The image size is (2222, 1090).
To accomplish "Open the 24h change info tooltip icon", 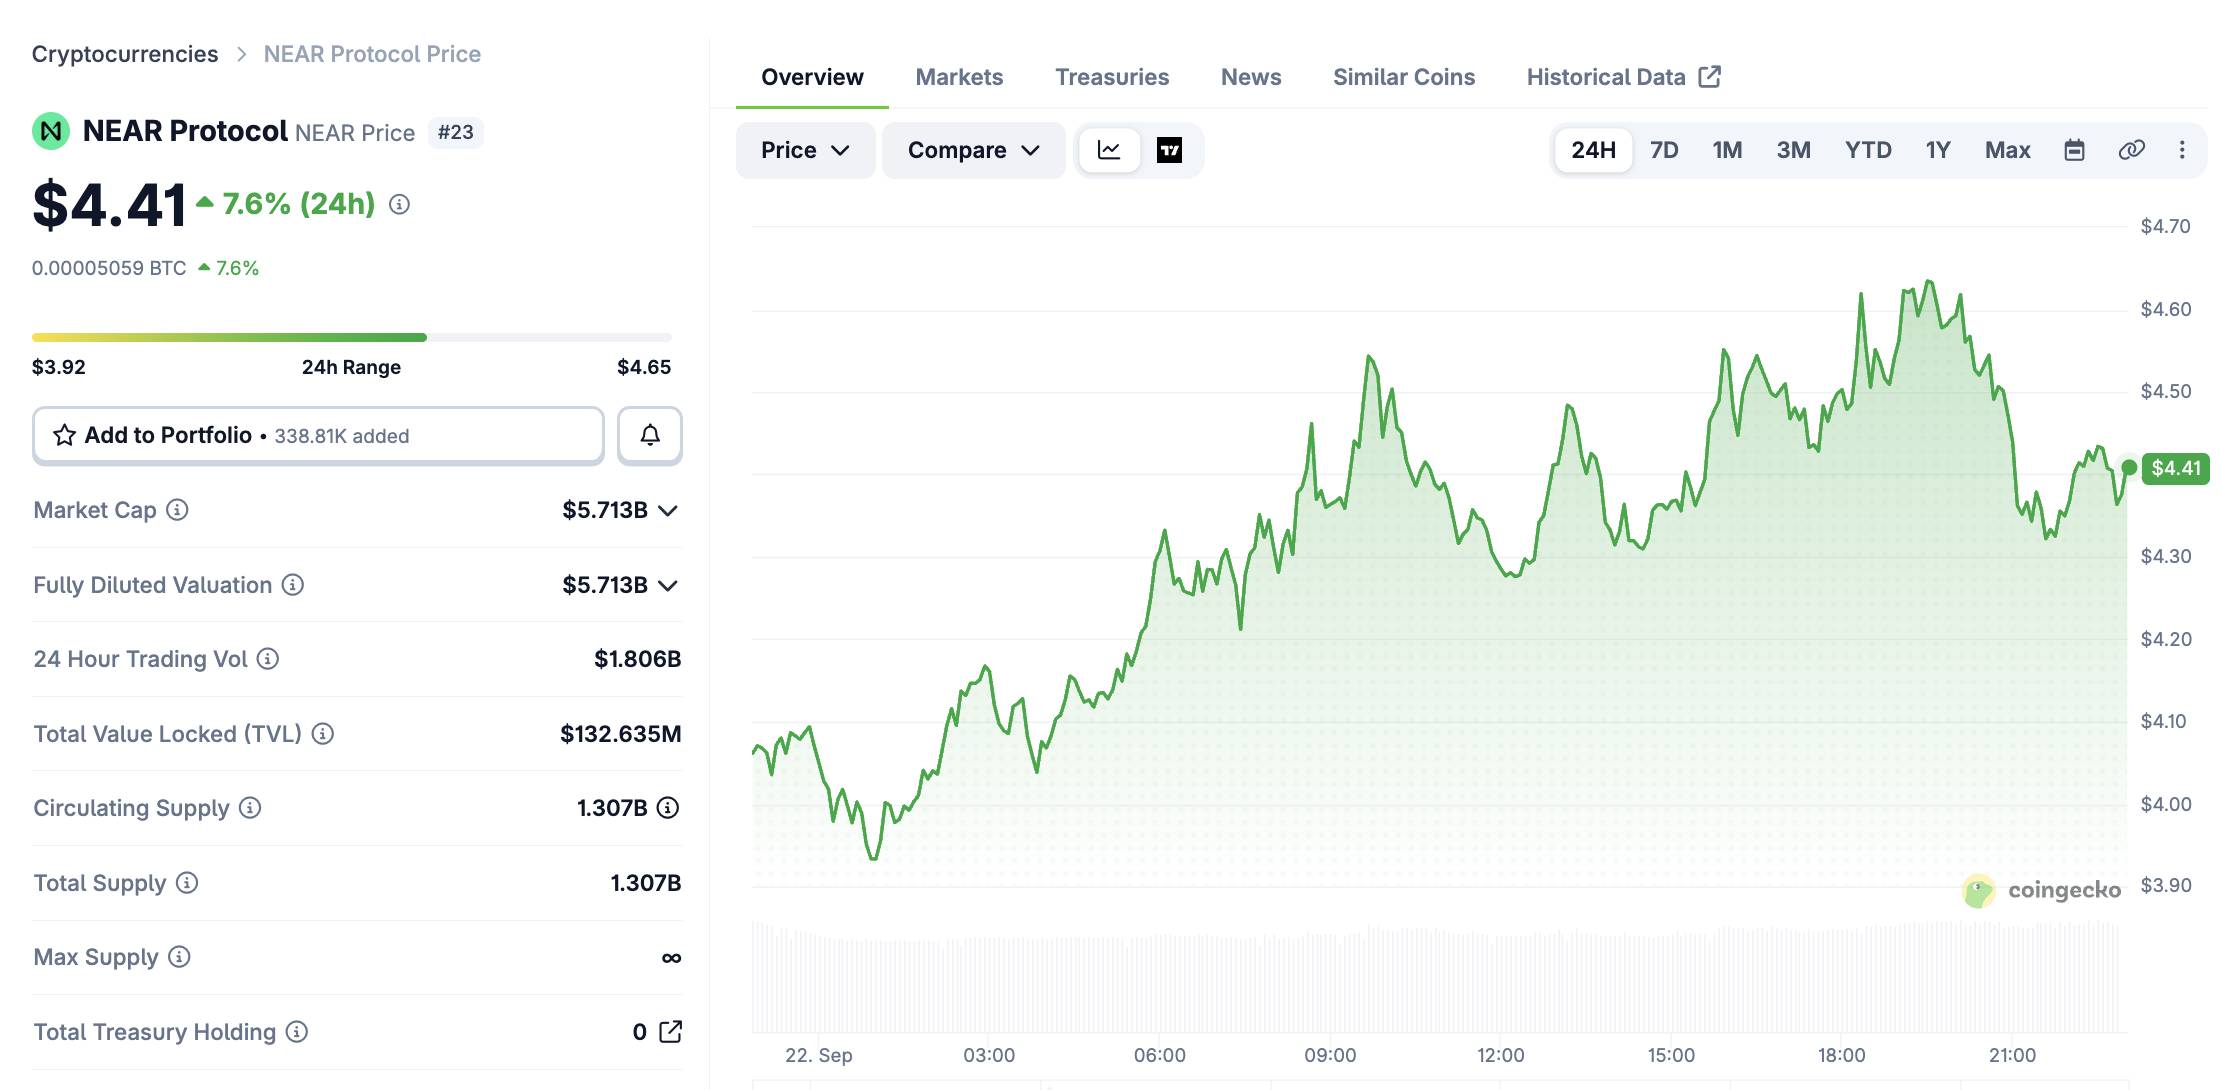I will click(x=399, y=205).
